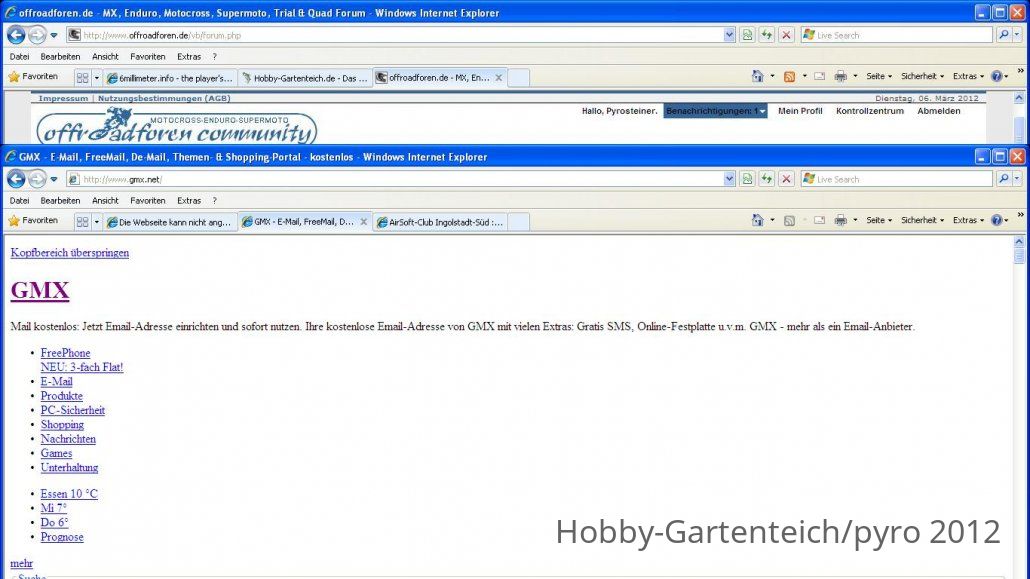The height and width of the screenshot is (579, 1030).
Task: Open Quick Tabs in offroadforen window
Action: coord(82,78)
